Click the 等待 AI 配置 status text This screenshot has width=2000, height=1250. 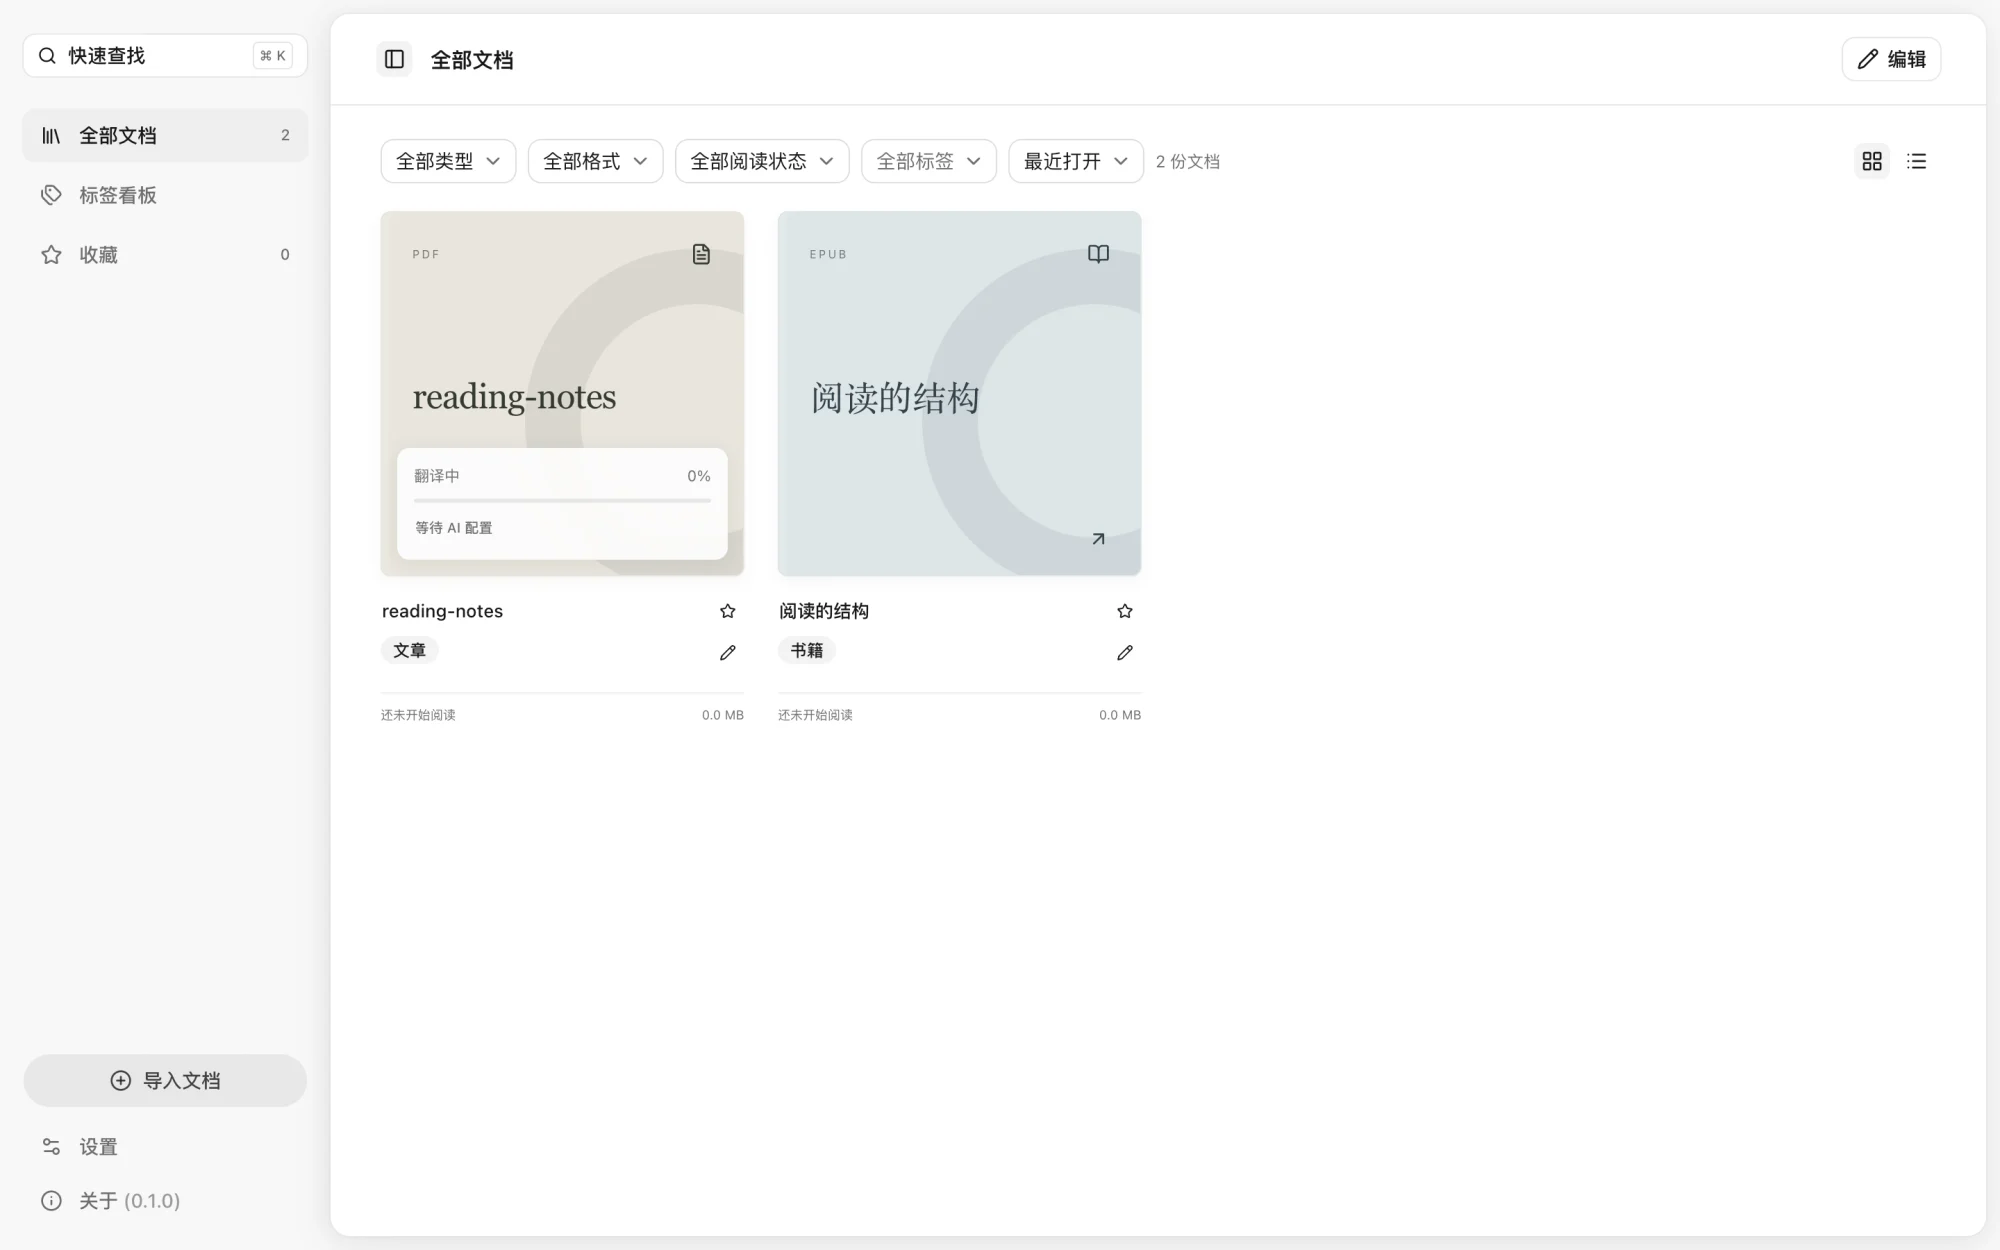[x=454, y=528]
